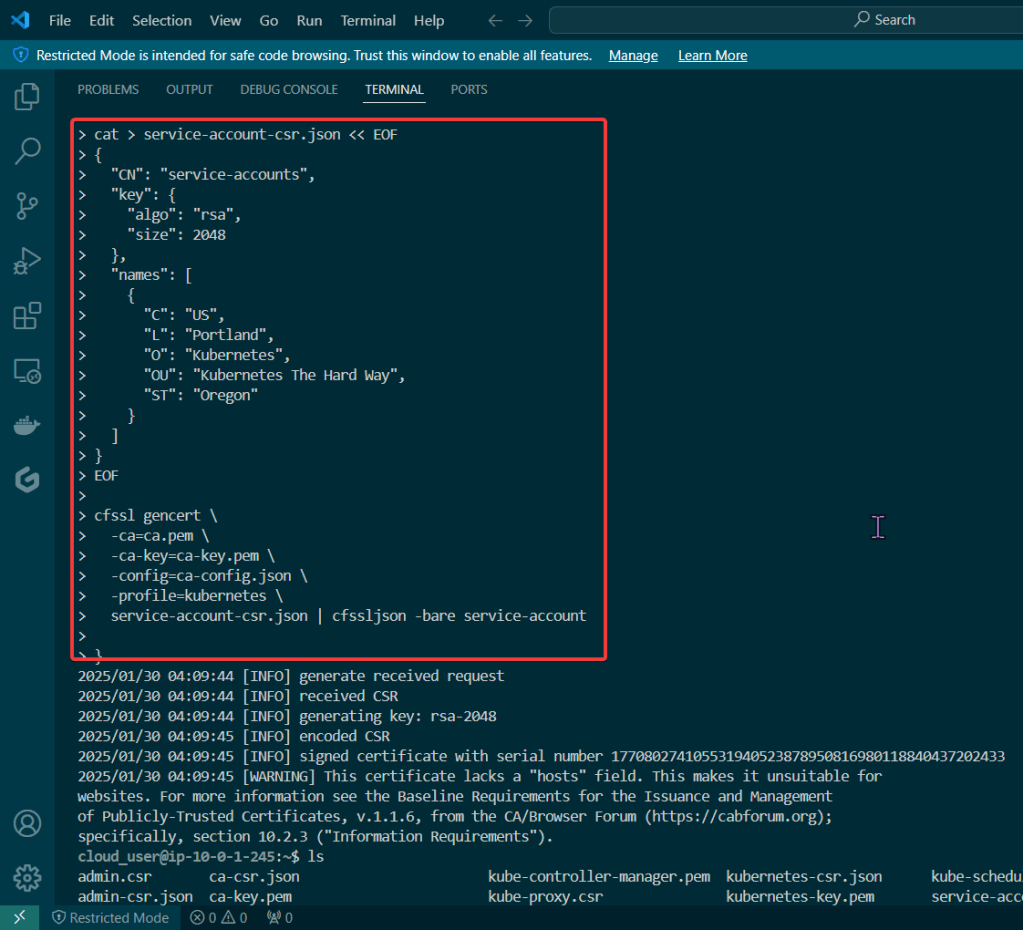
Task: Open the Selection menu
Action: tap(161, 20)
